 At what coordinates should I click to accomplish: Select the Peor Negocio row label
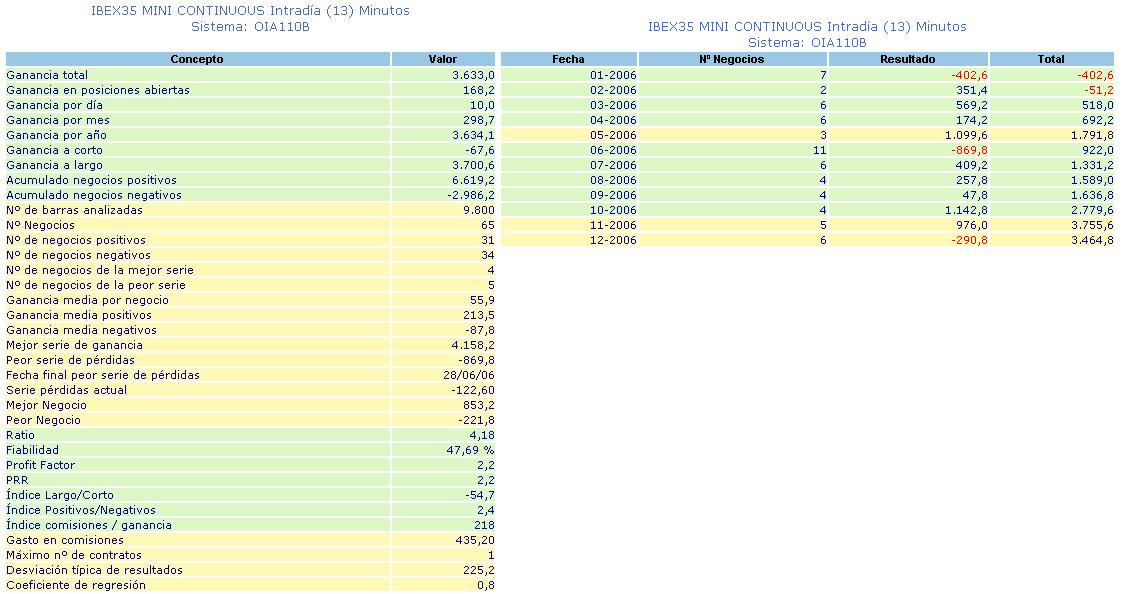(46, 420)
